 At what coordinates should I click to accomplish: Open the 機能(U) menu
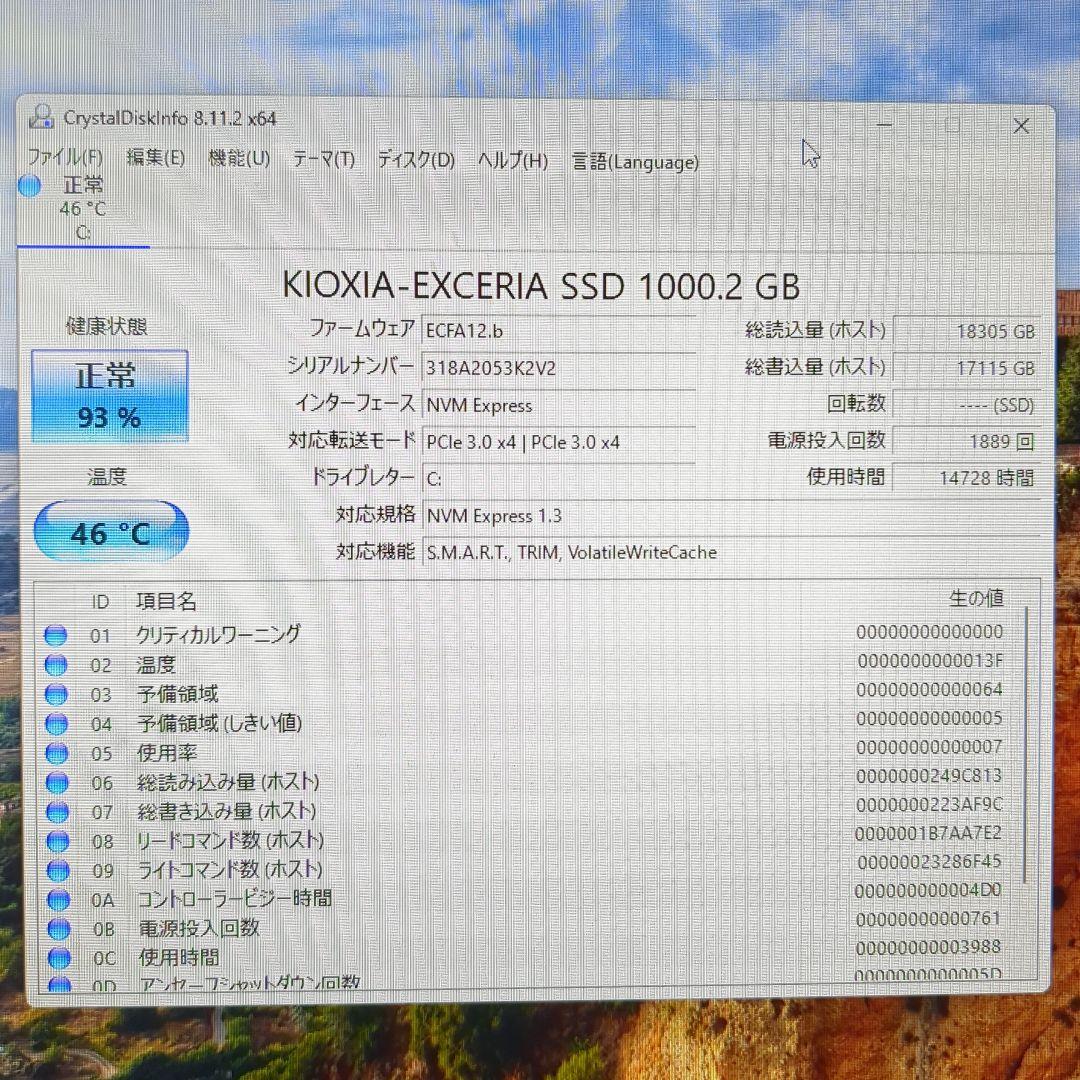(239, 157)
